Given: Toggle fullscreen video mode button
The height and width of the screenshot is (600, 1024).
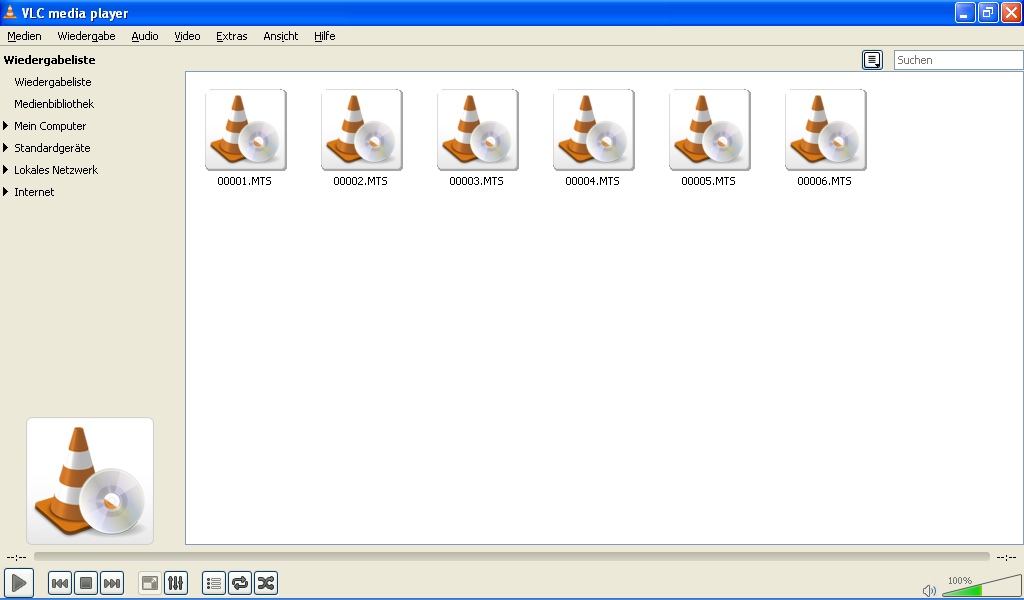Looking at the screenshot, I should (150, 583).
